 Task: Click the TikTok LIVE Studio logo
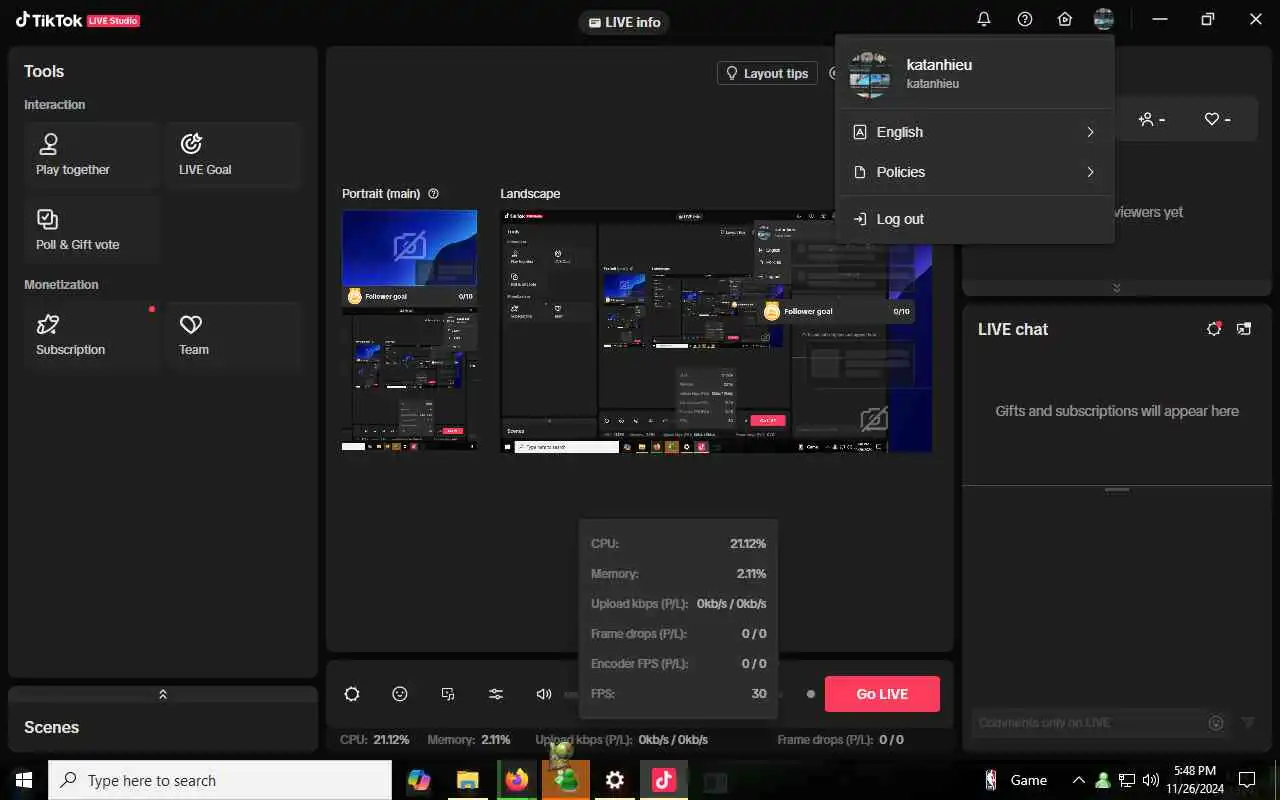78,20
